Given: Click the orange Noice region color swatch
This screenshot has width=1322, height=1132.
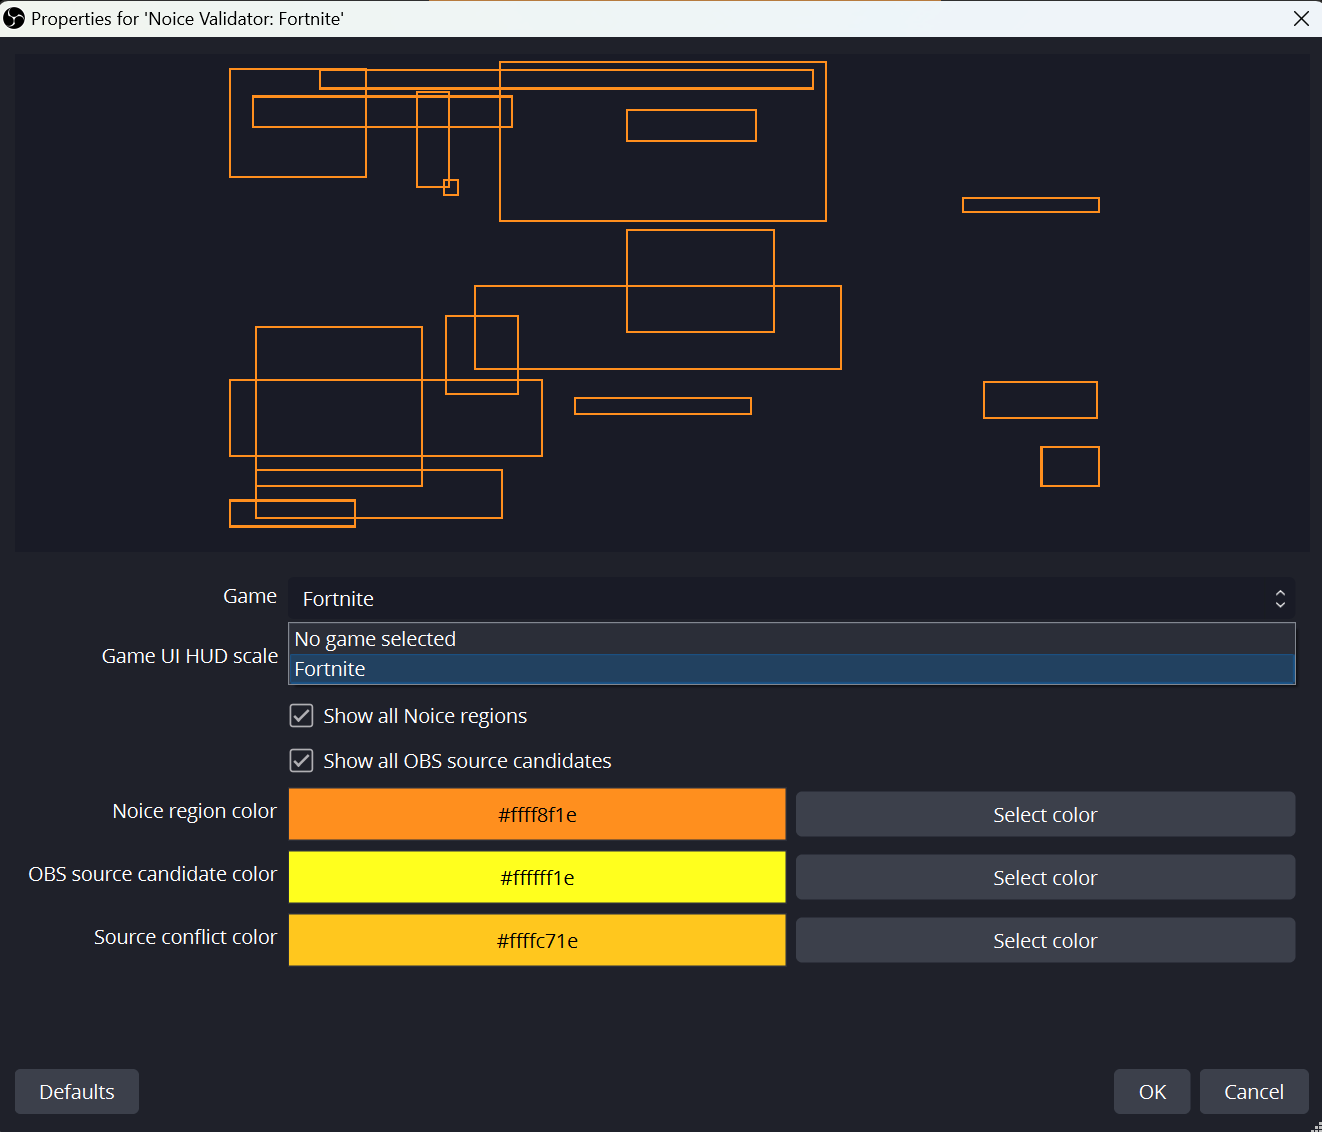Looking at the screenshot, I should tap(537, 814).
